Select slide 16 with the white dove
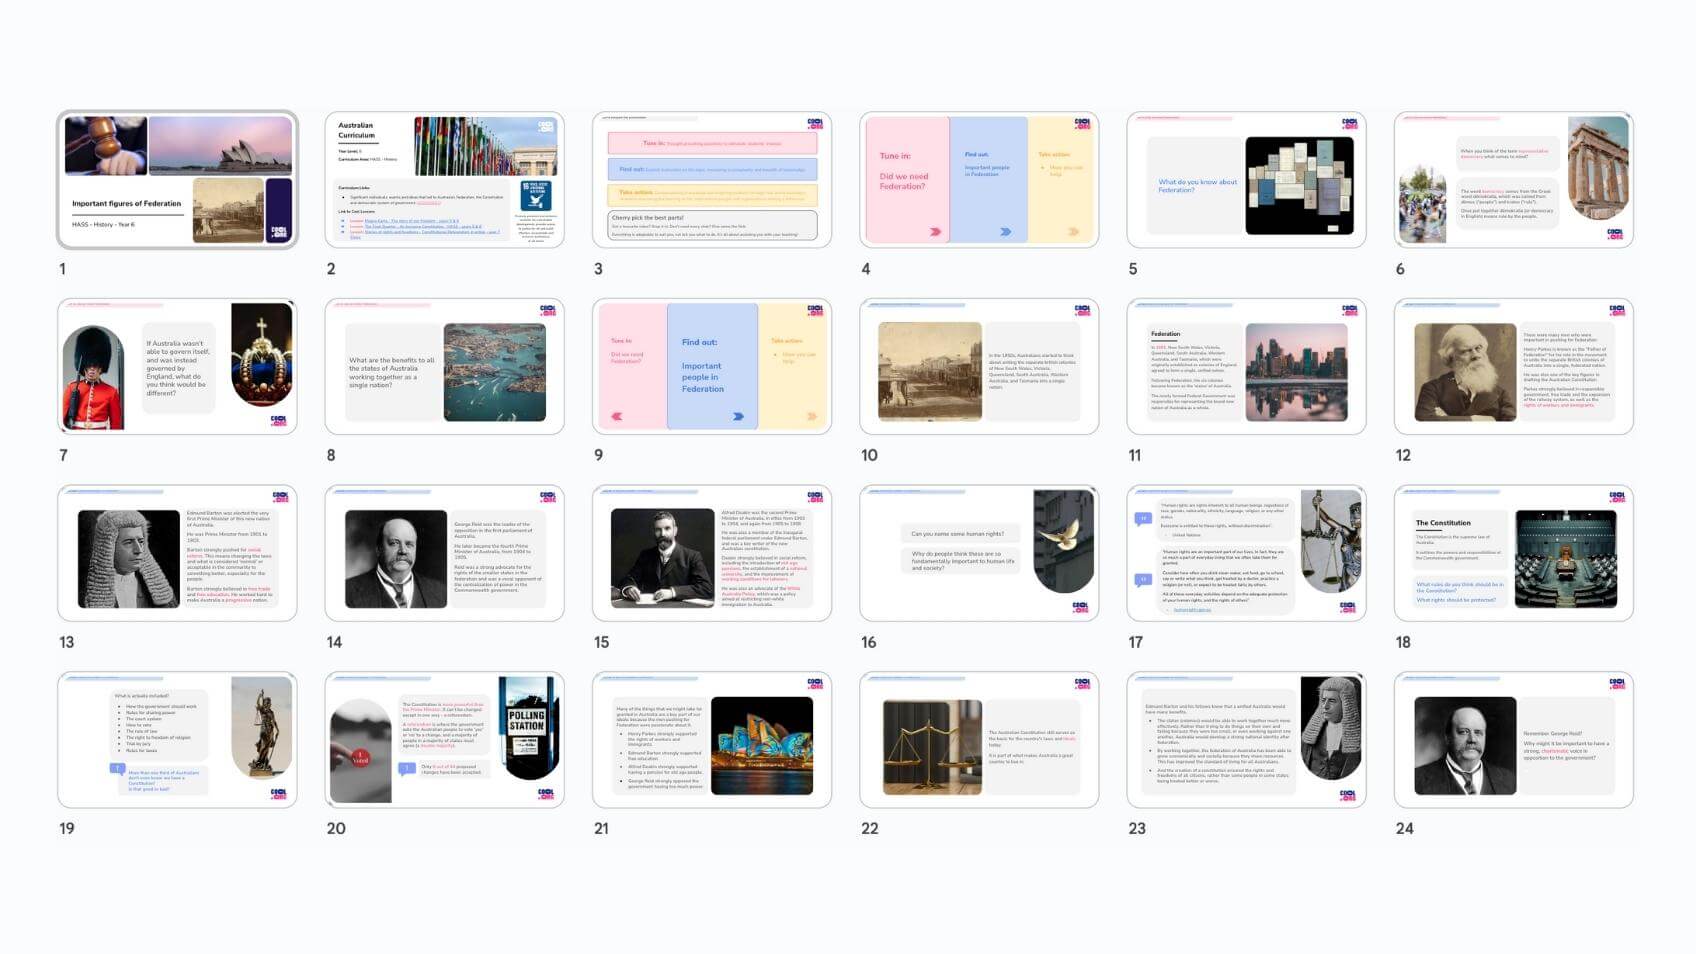Screen dimensions: 1696x954 [979, 553]
